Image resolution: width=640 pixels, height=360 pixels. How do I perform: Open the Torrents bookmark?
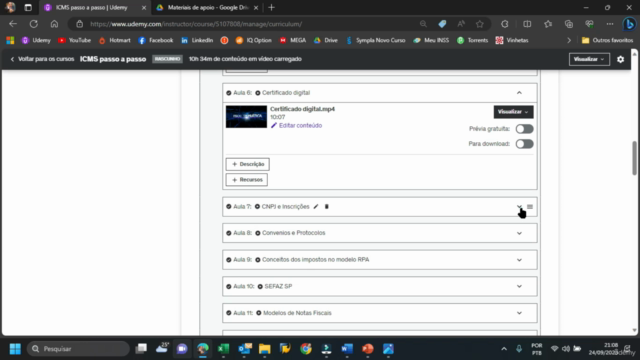click(473, 40)
